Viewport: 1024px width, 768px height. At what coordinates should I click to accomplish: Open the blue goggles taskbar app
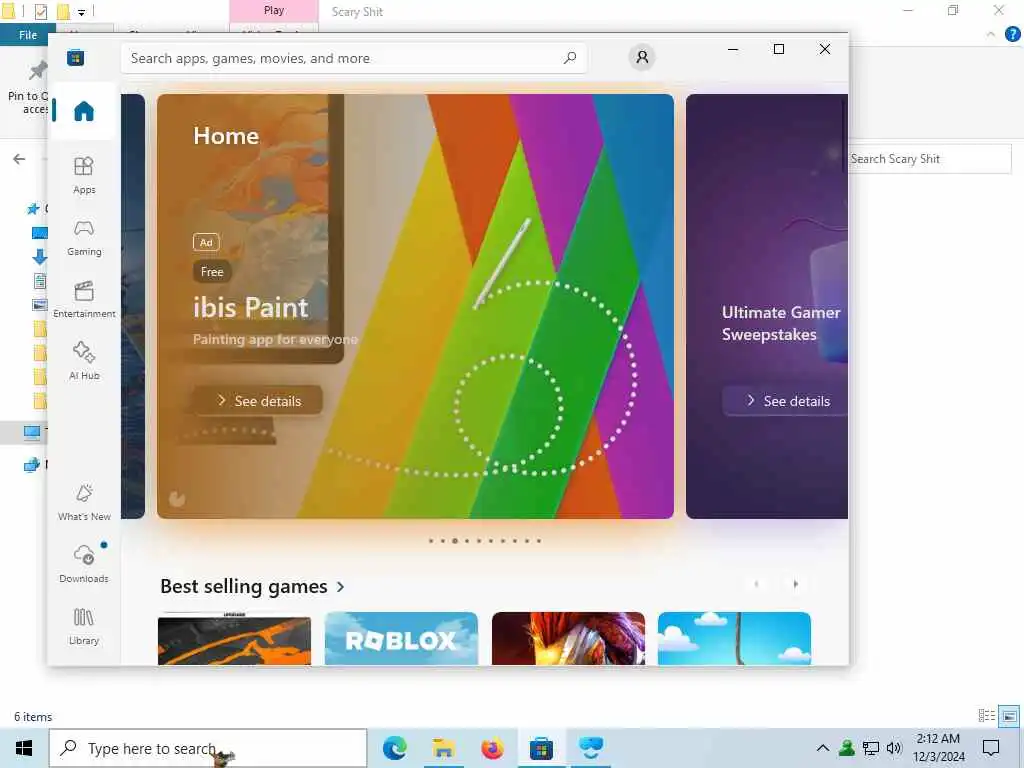pos(590,748)
